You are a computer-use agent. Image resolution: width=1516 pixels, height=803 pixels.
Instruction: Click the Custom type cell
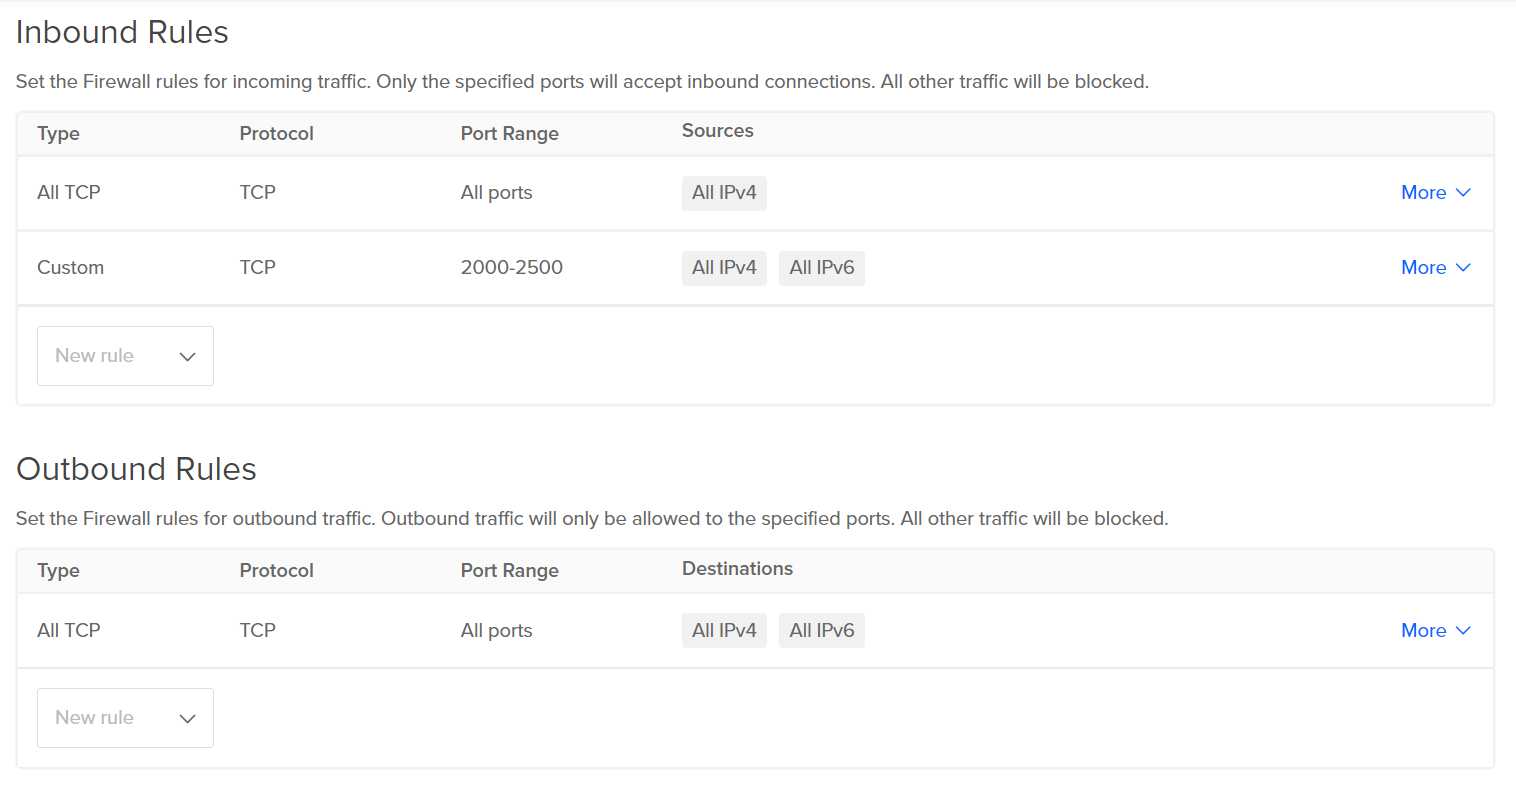[x=70, y=268]
